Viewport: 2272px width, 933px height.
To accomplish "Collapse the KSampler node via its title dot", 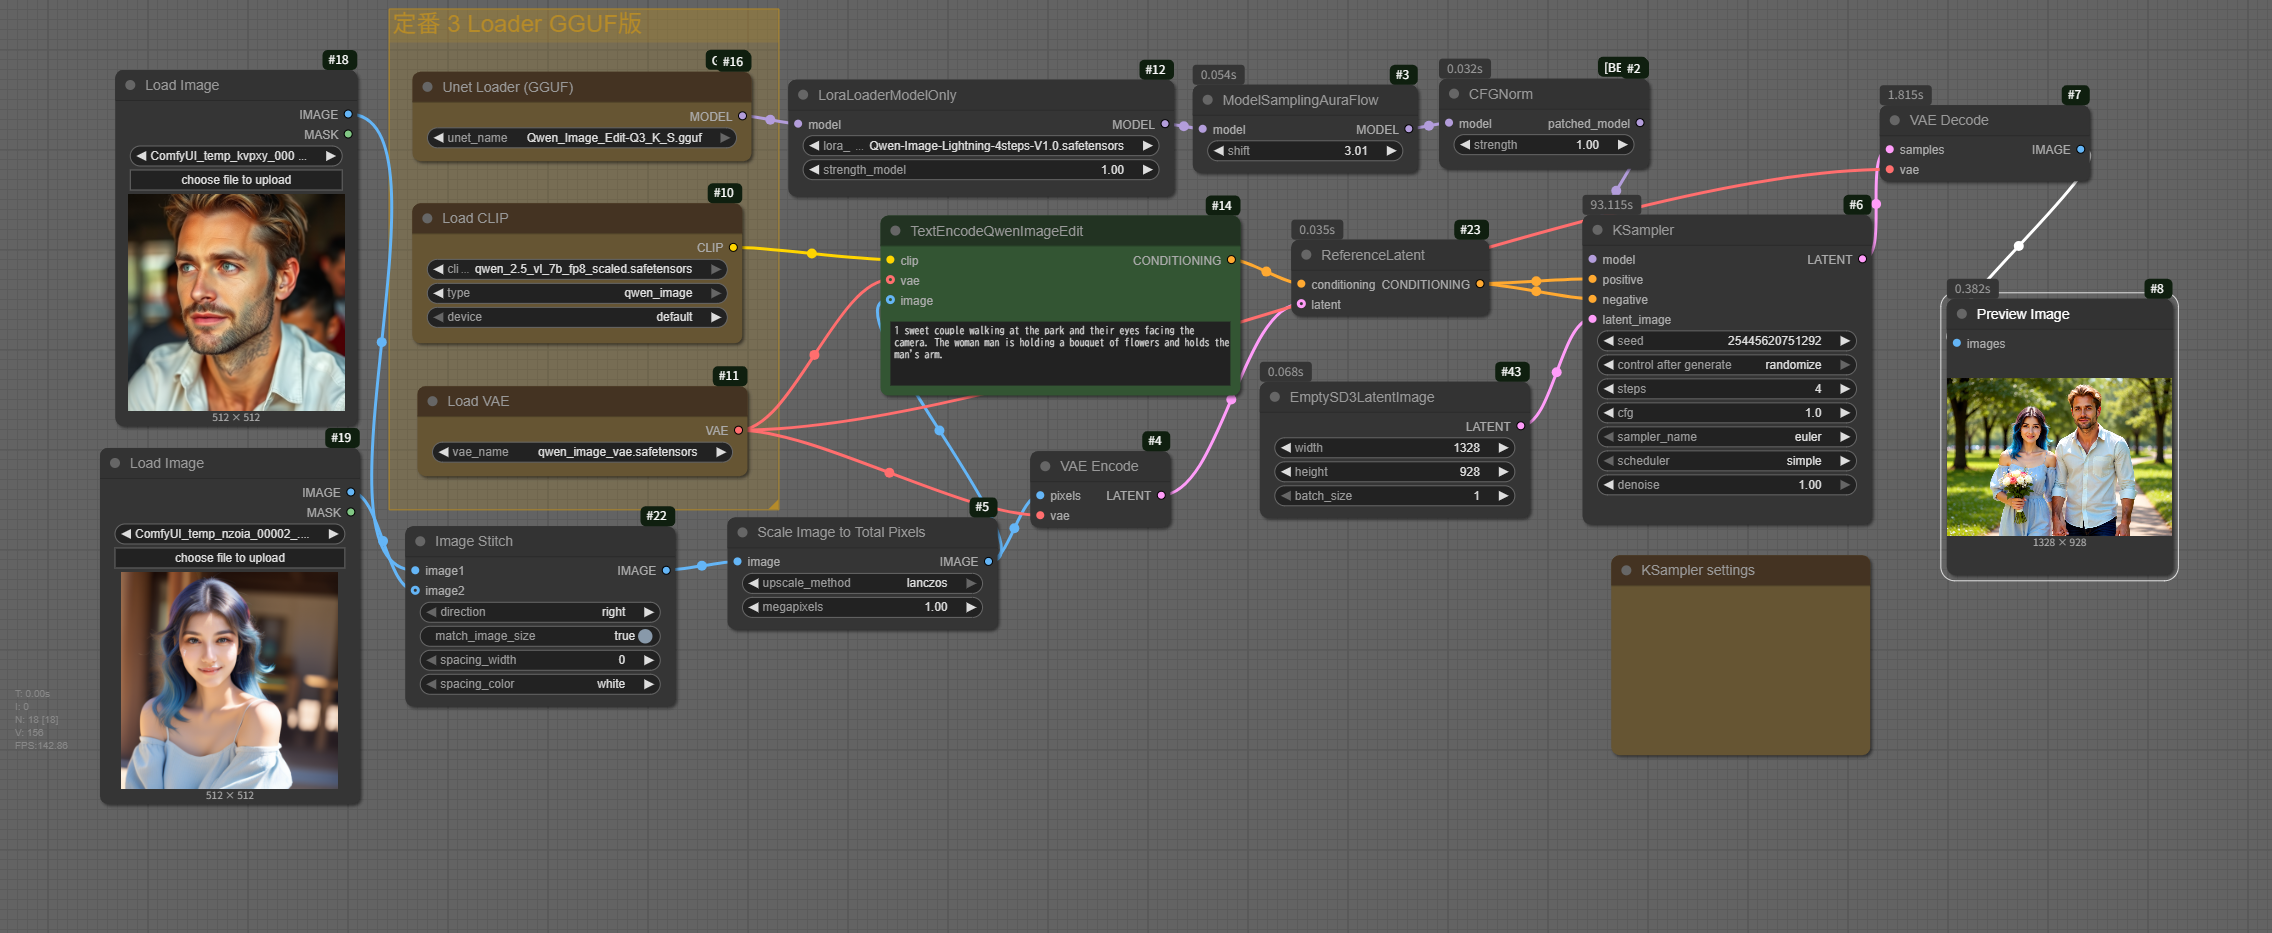I will (x=1597, y=230).
